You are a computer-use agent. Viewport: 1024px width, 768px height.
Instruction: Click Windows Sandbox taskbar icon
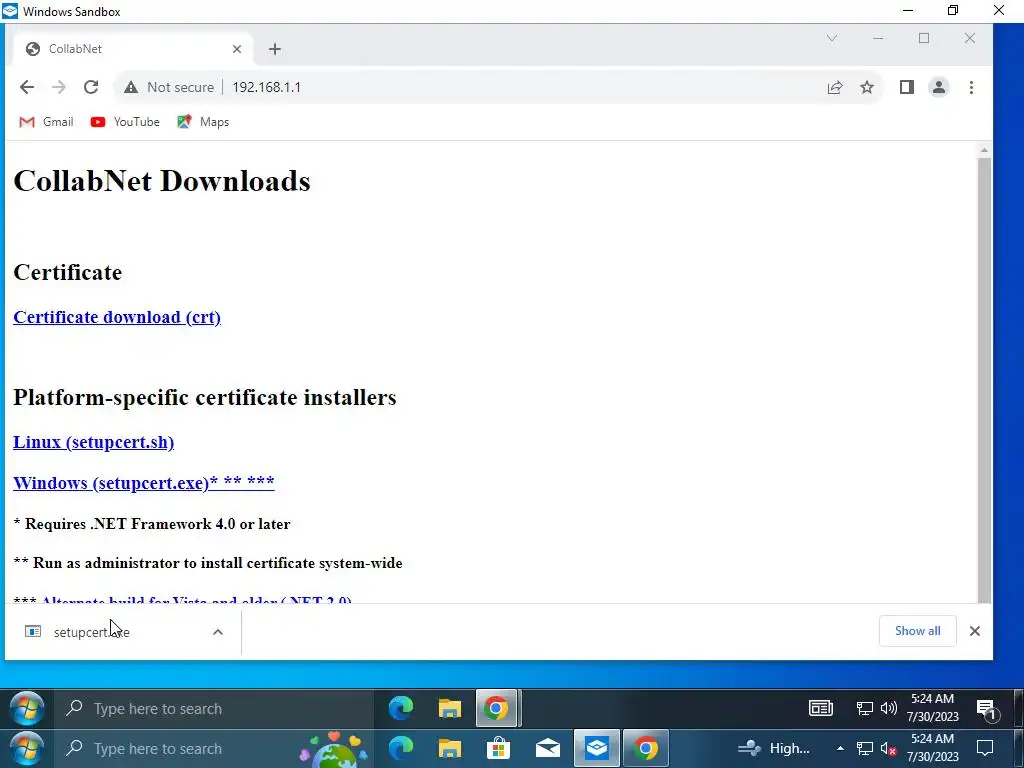click(596, 748)
